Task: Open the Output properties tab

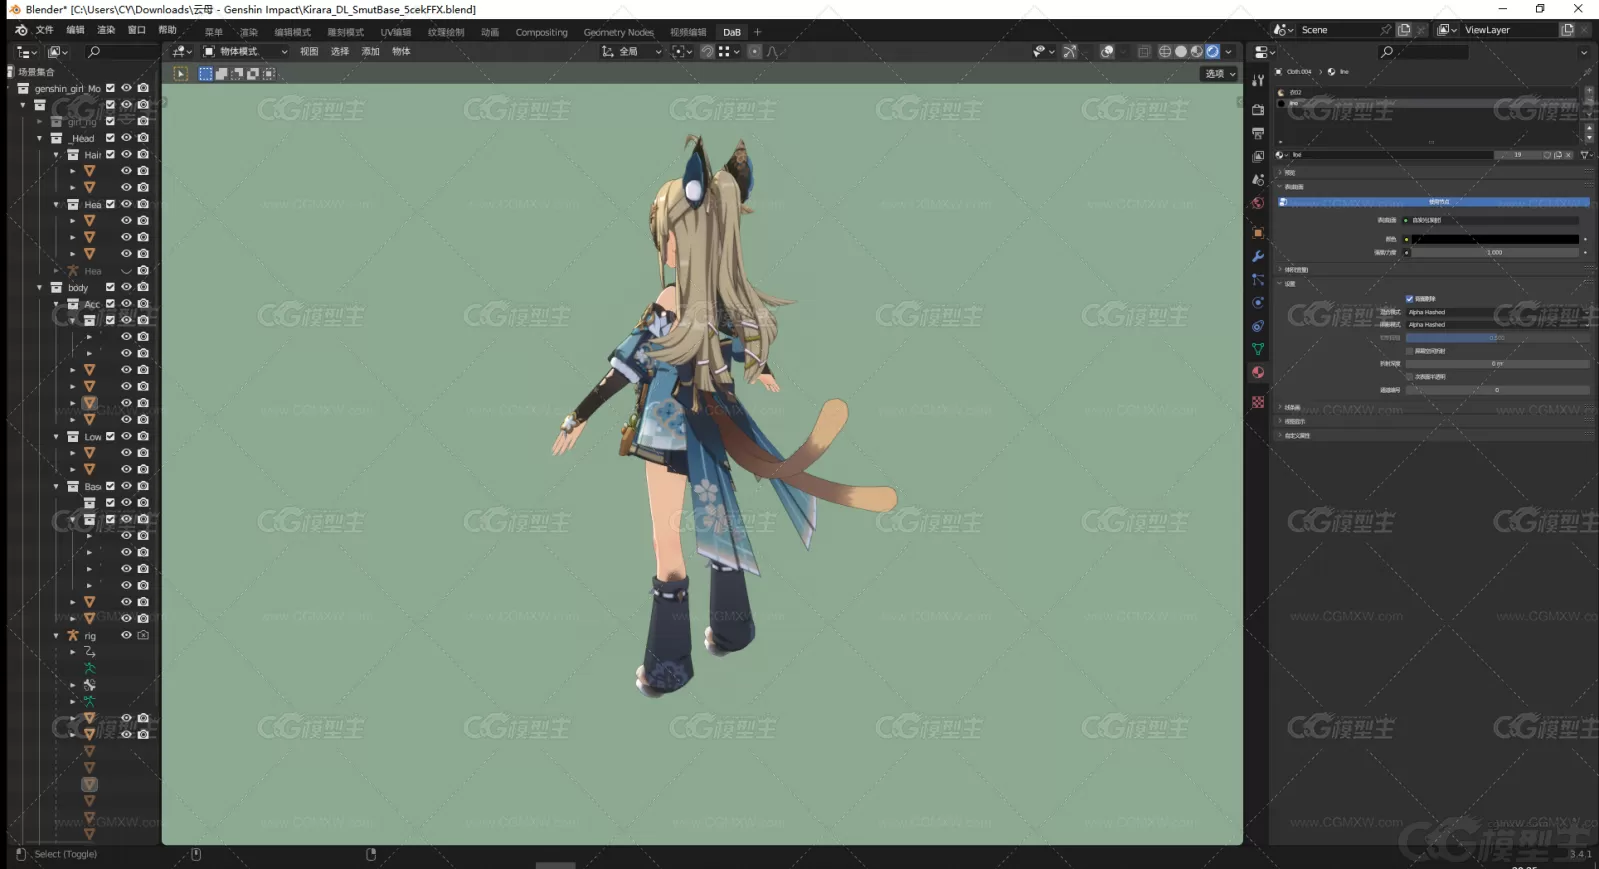Action: tap(1258, 133)
